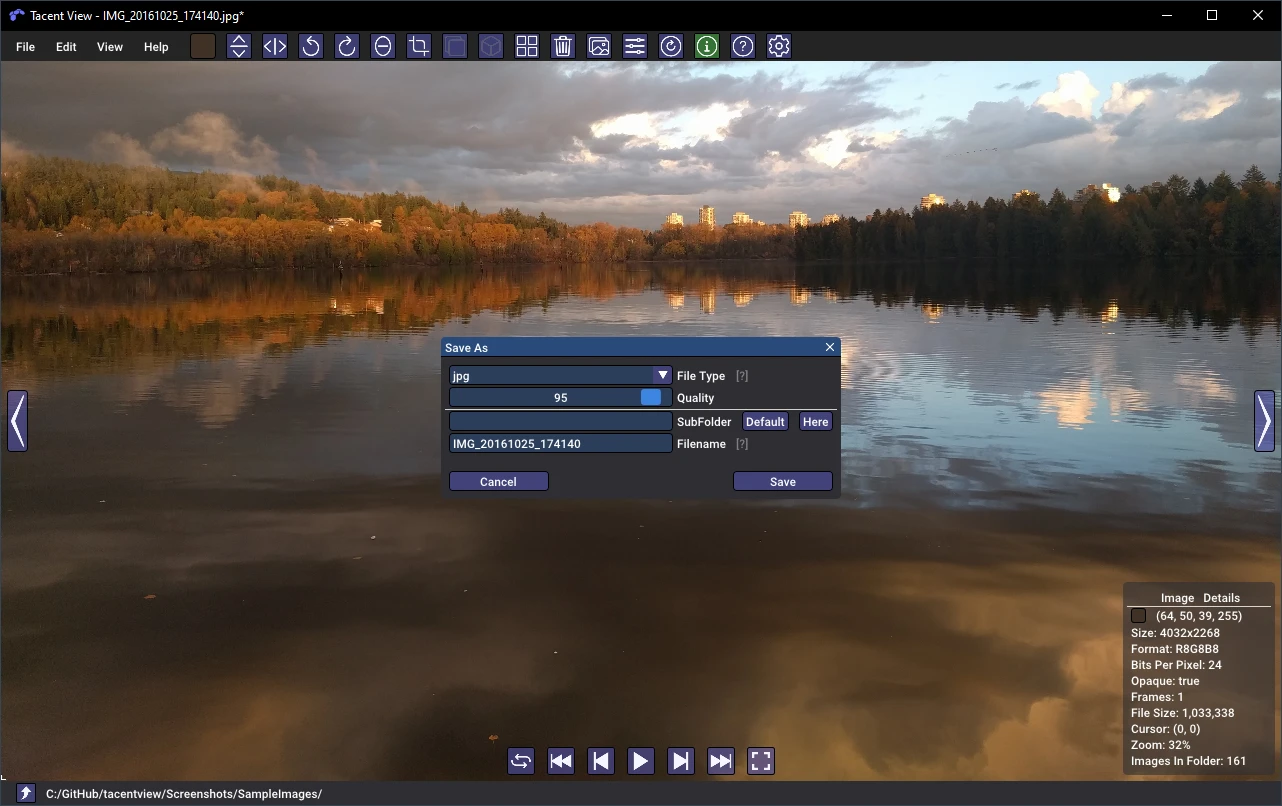Open the File menu
This screenshot has height=806, width=1282.
(x=25, y=47)
